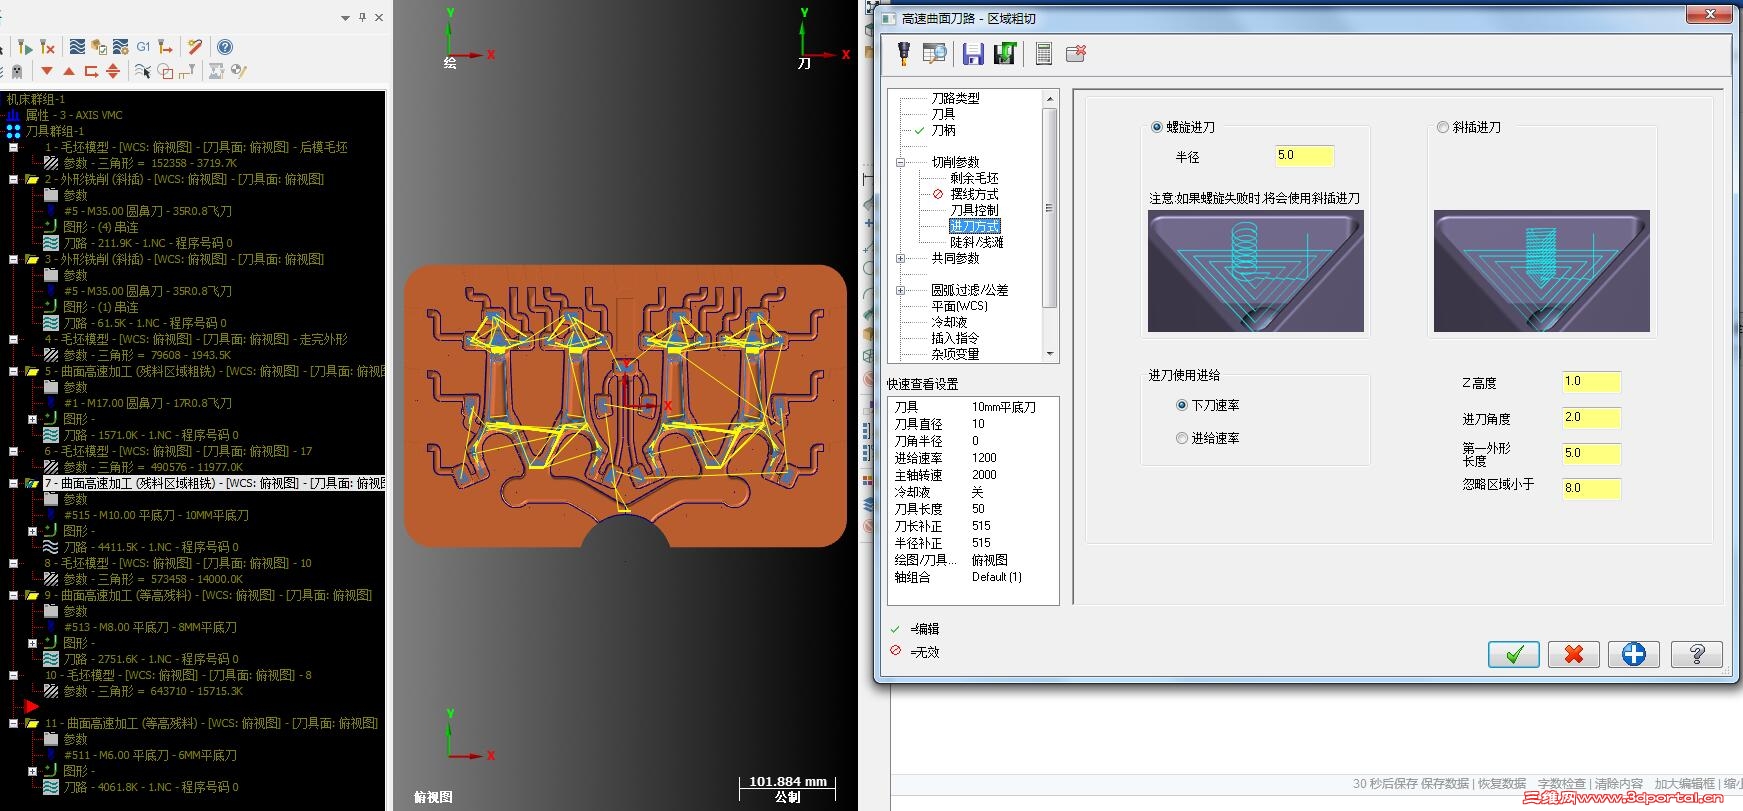Screen dimensions: 1743x811
Task: Click the tool manager icon in dialog toolbar
Action: point(904,53)
